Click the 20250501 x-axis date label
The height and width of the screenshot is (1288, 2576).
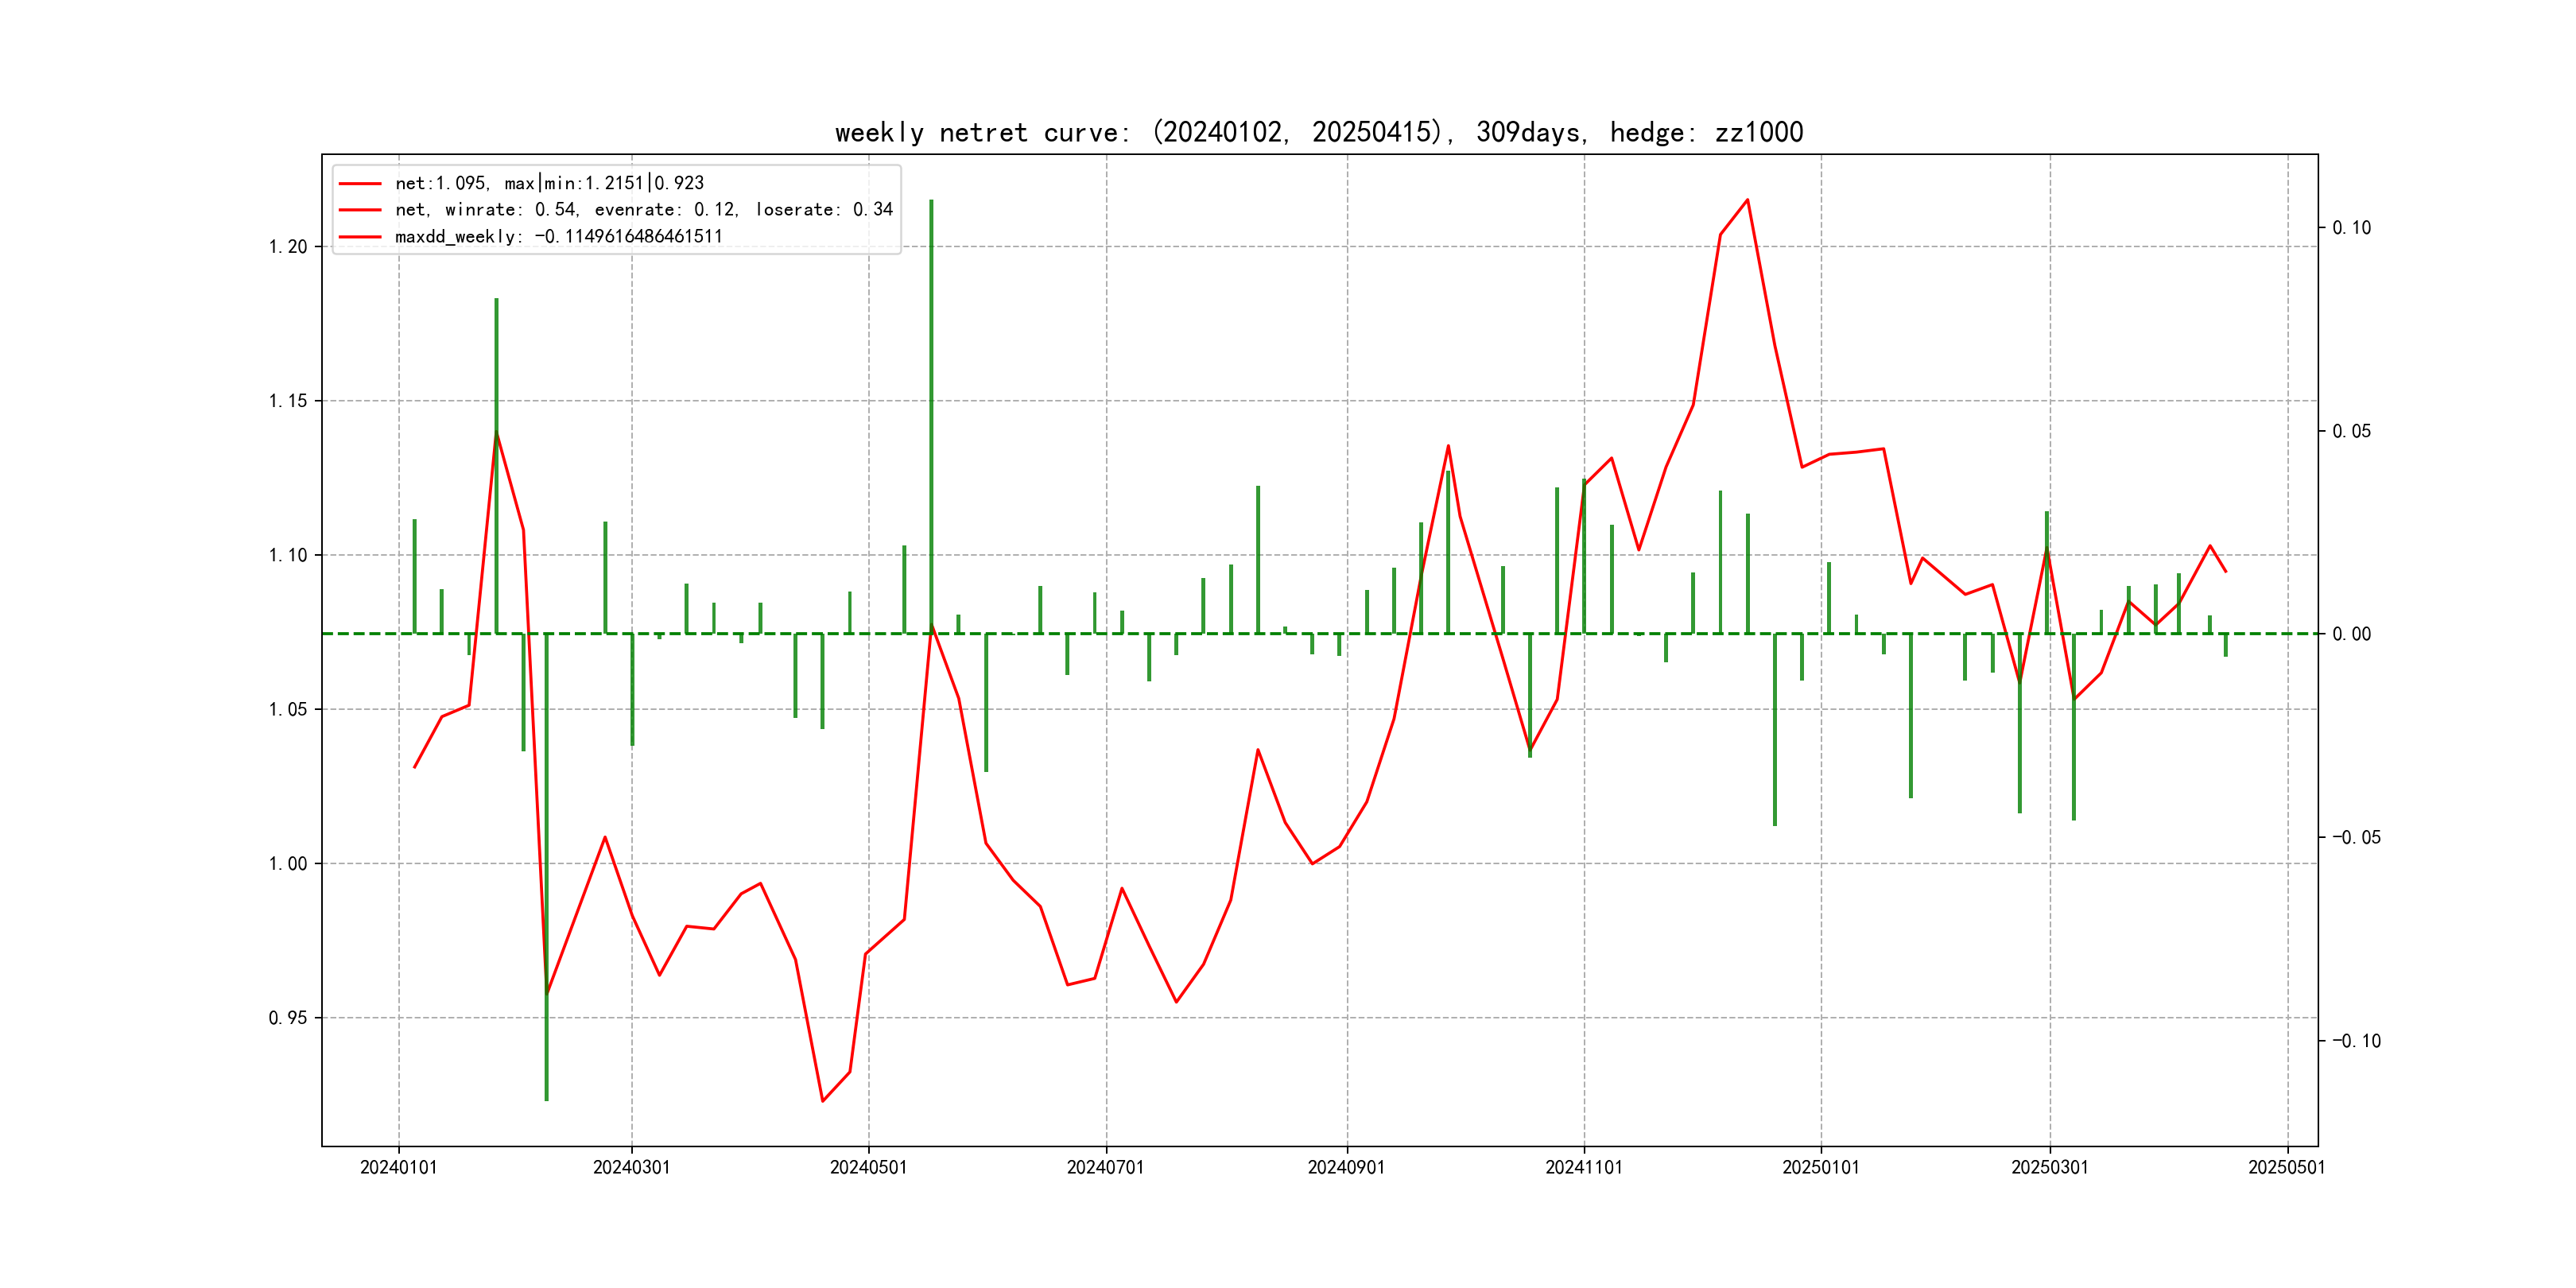point(2286,1168)
